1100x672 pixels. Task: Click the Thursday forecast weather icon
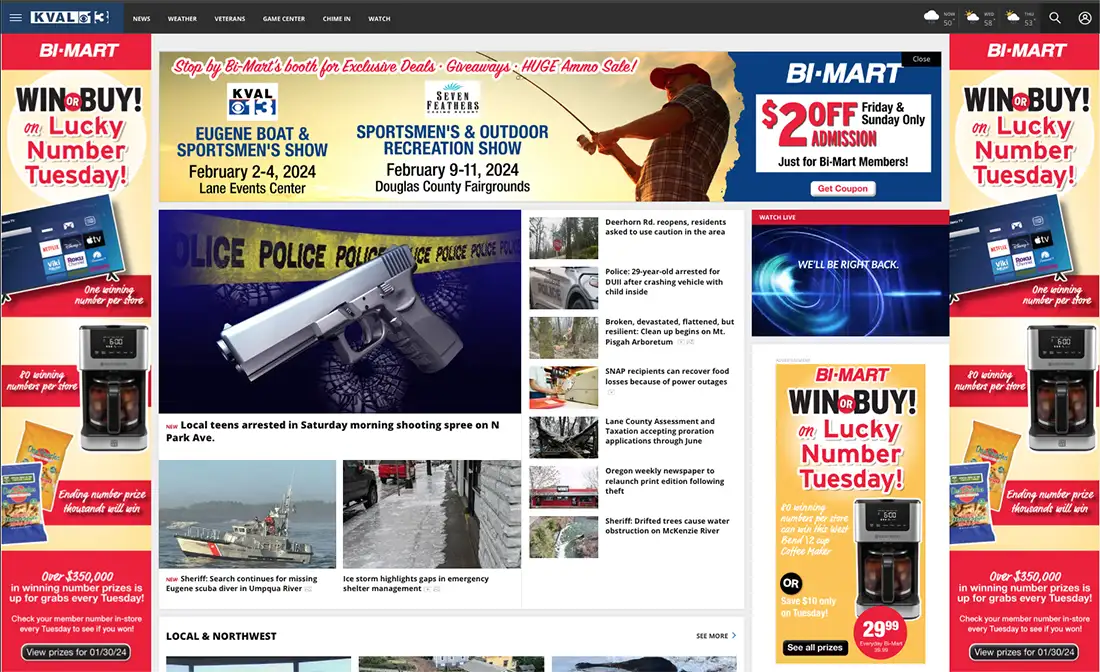1012,16
